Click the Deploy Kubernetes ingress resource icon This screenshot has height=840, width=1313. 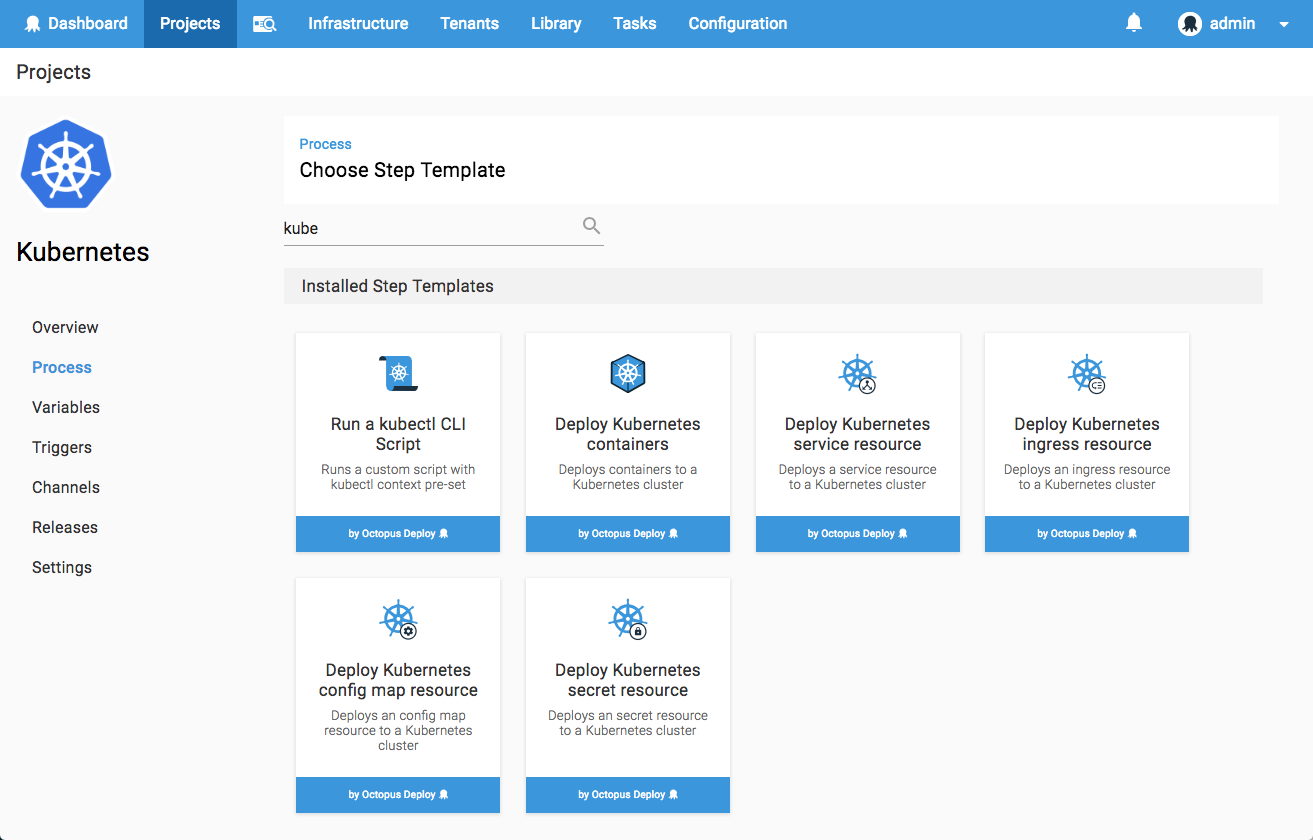click(1086, 372)
